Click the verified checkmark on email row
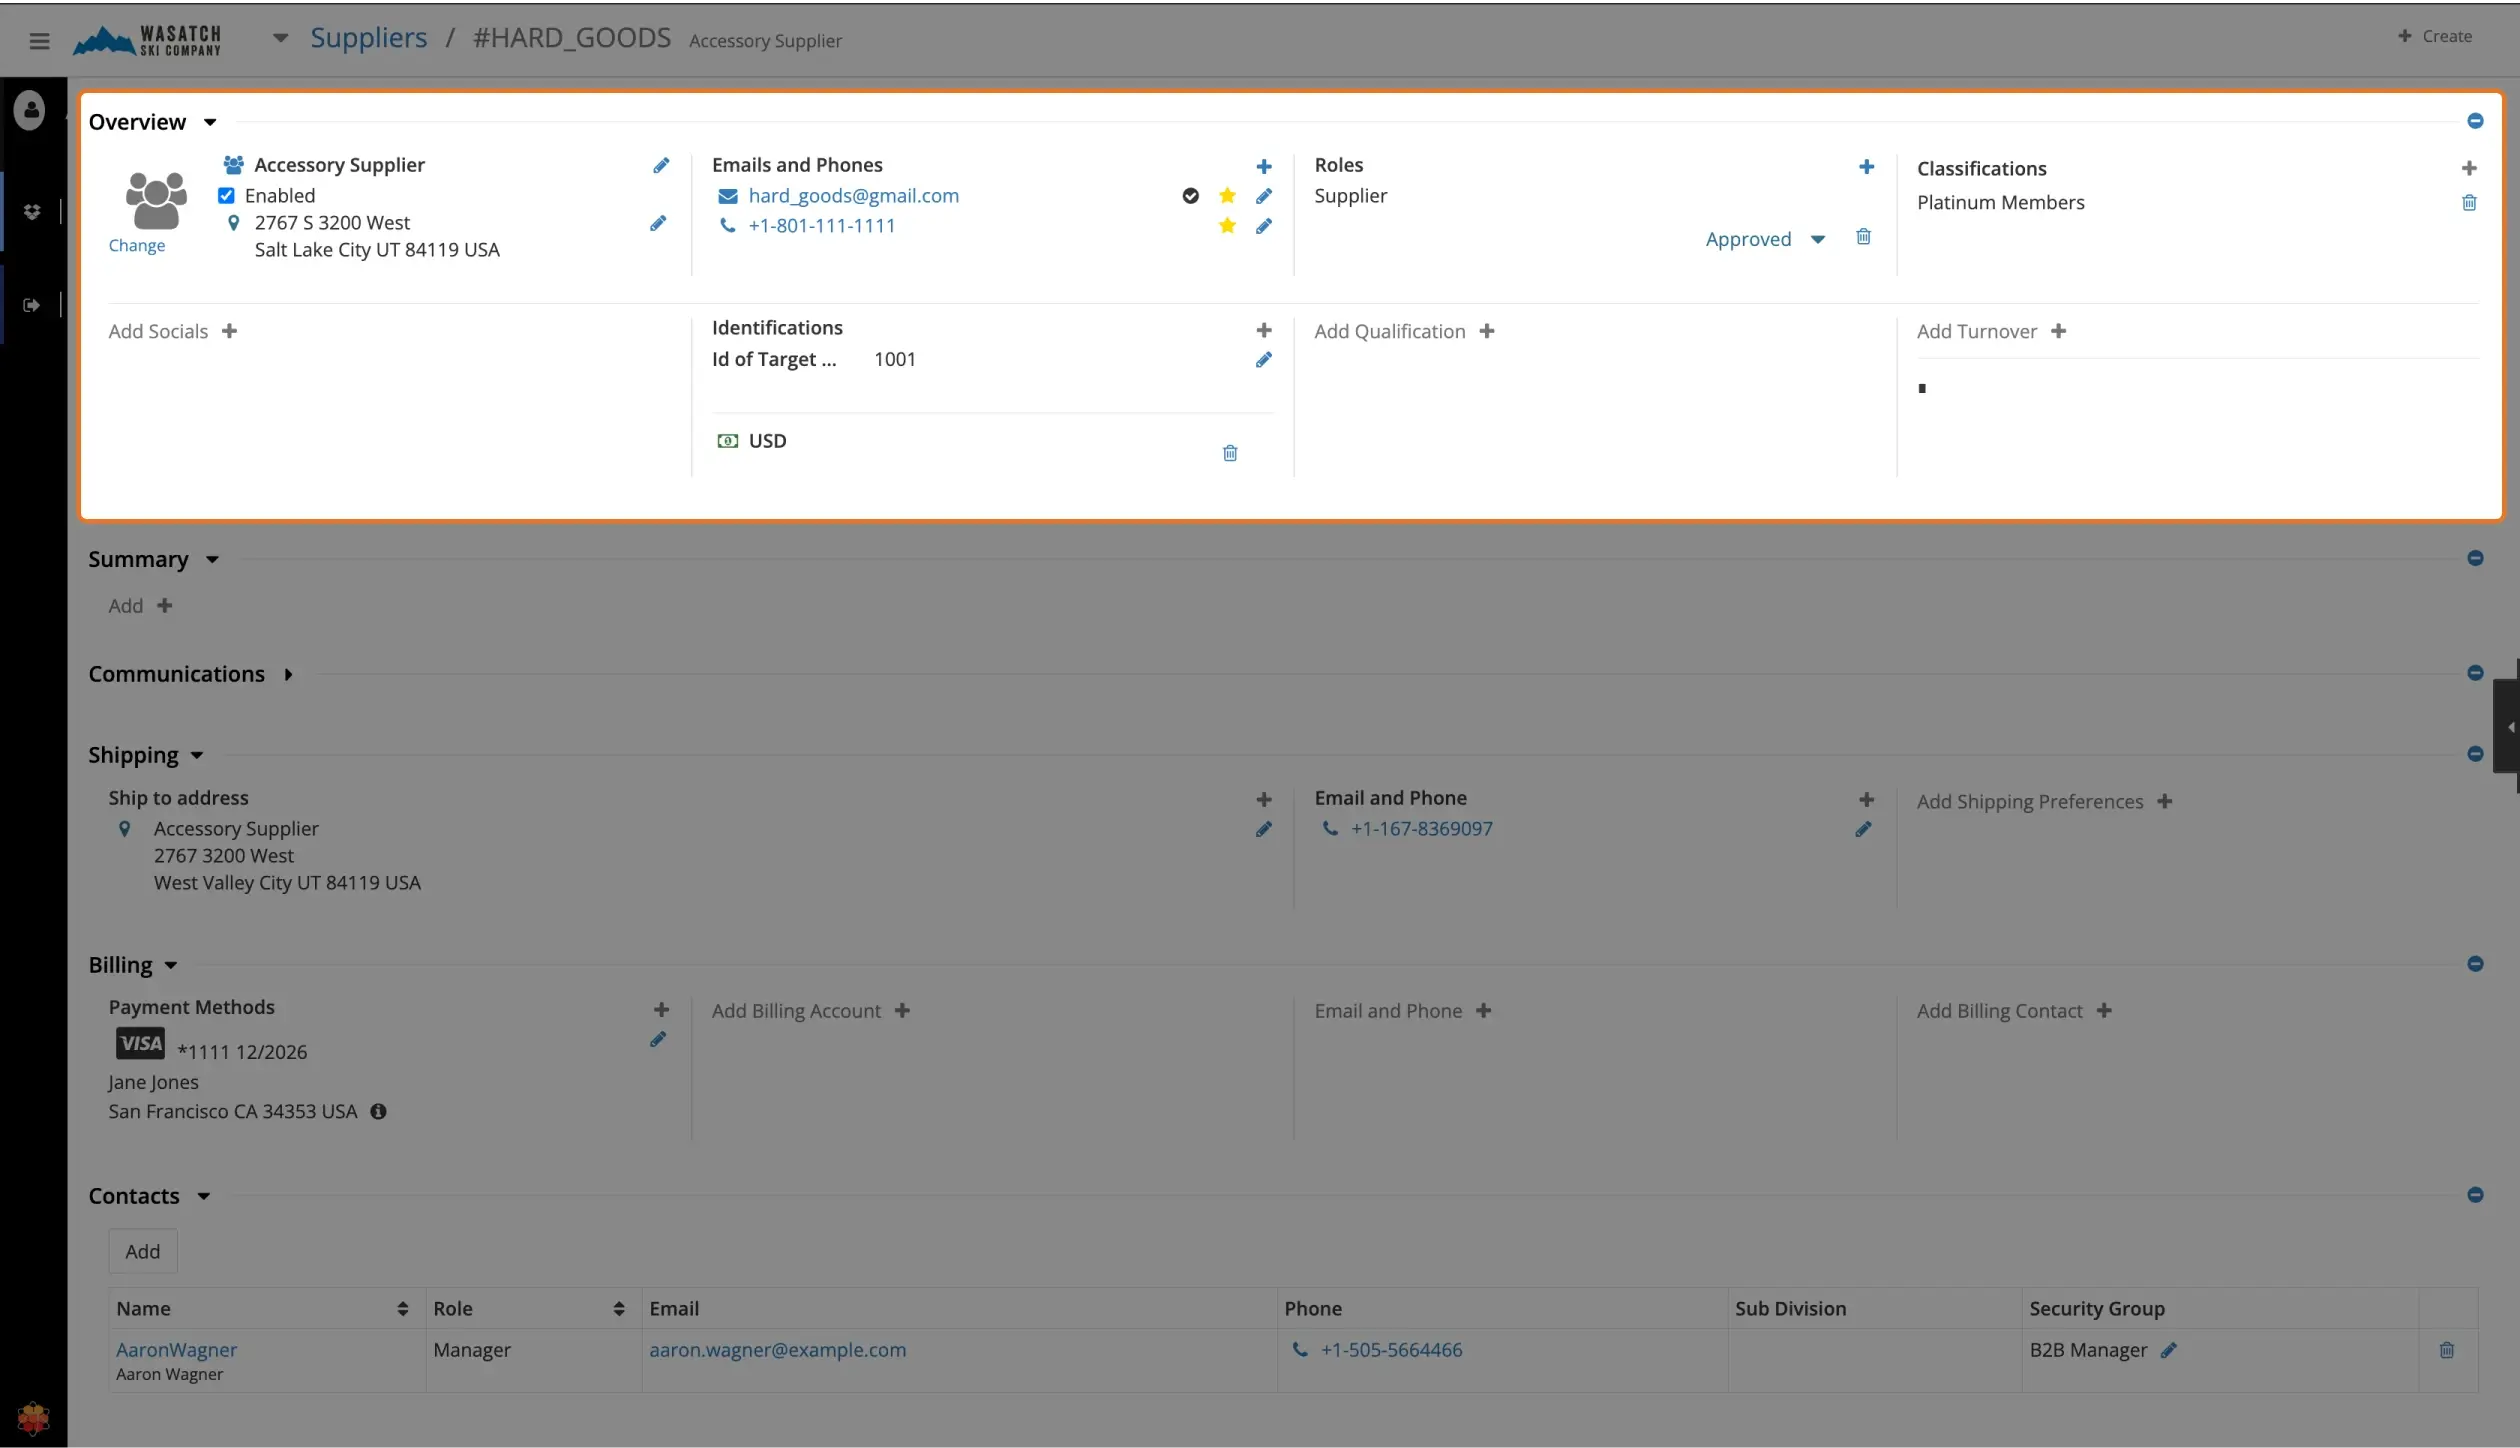2520x1448 pixels. pos(1190,196)
